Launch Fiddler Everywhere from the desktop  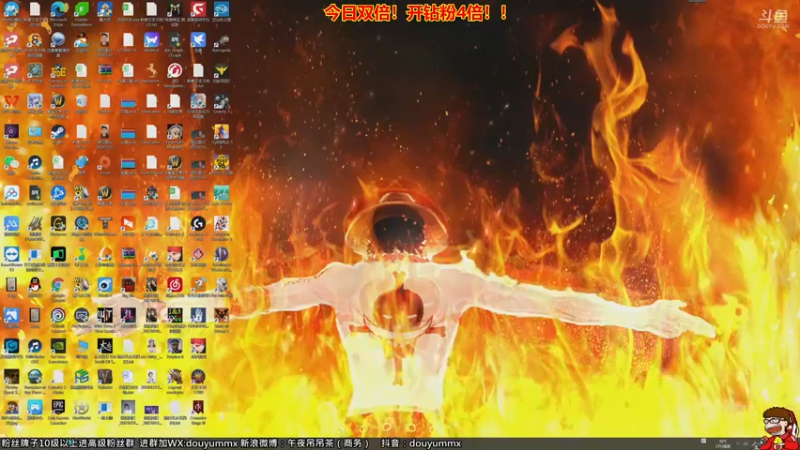(82, 9)
